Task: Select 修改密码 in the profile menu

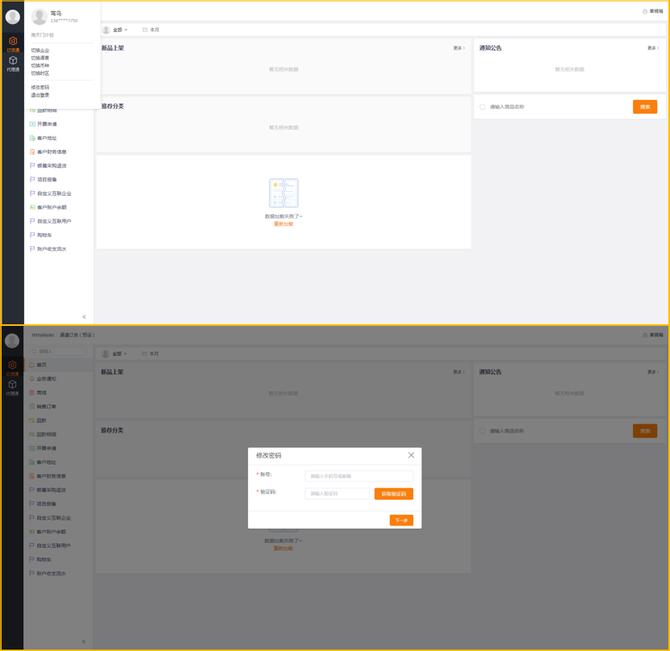Action: [40, 87]
